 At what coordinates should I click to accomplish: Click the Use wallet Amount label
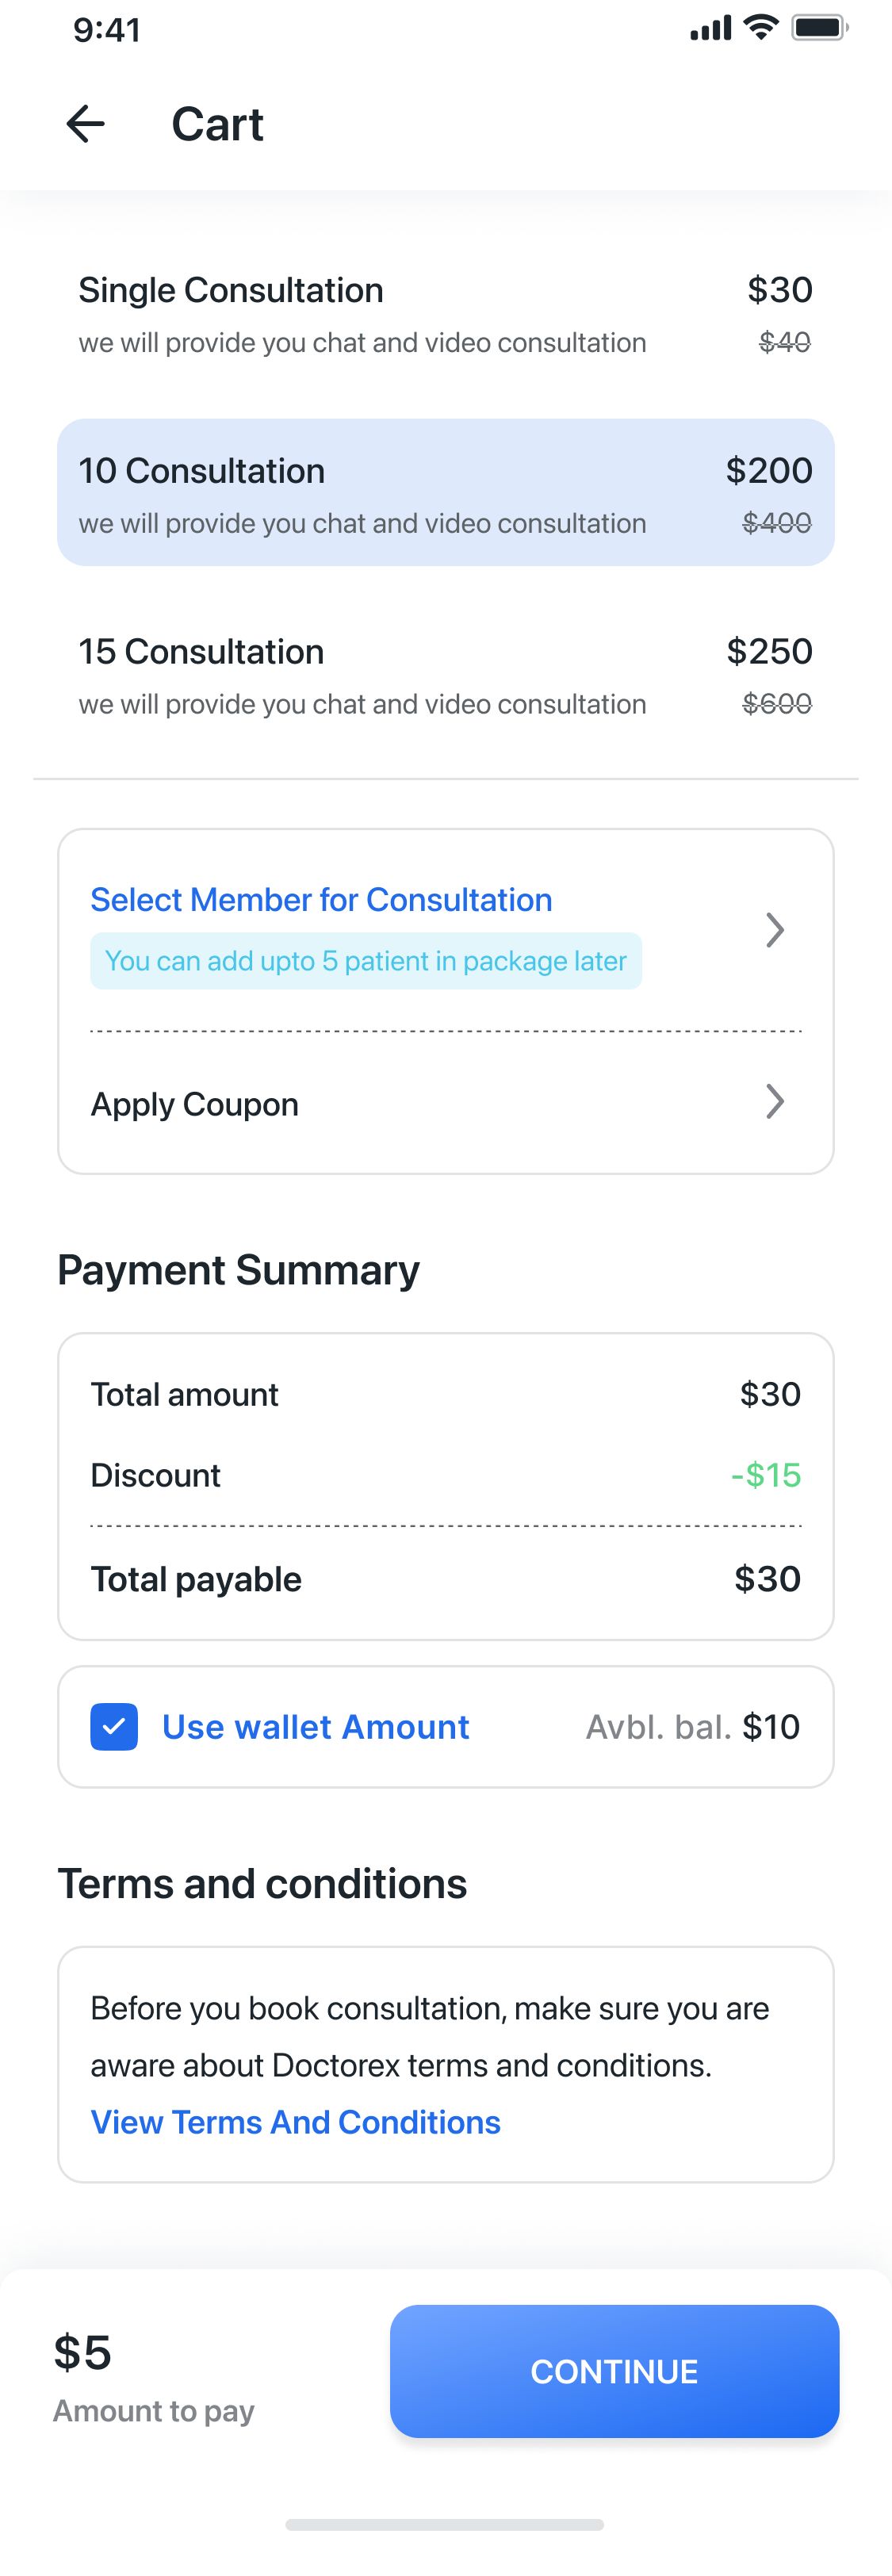[315, 1727]
